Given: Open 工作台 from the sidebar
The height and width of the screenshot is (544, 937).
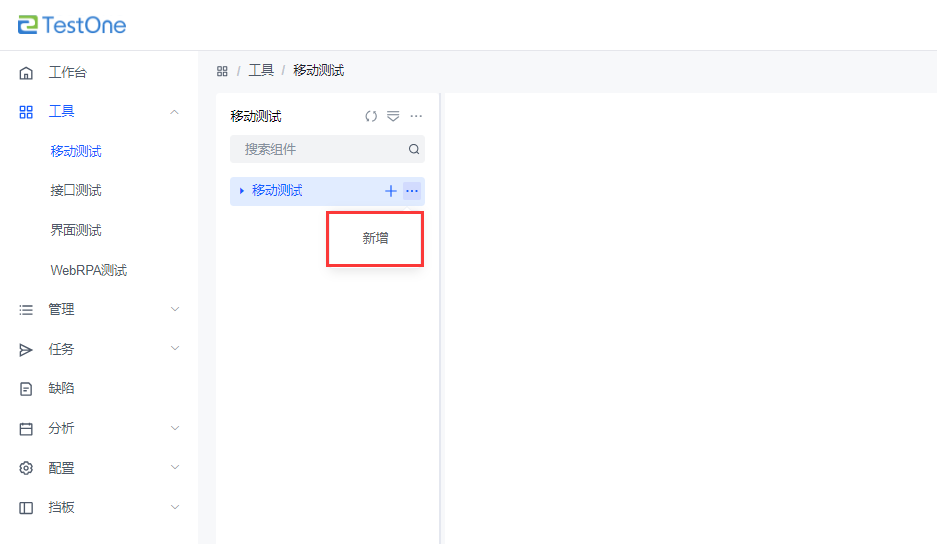Looking at the screenshot, I should click(x=67, y=72).
